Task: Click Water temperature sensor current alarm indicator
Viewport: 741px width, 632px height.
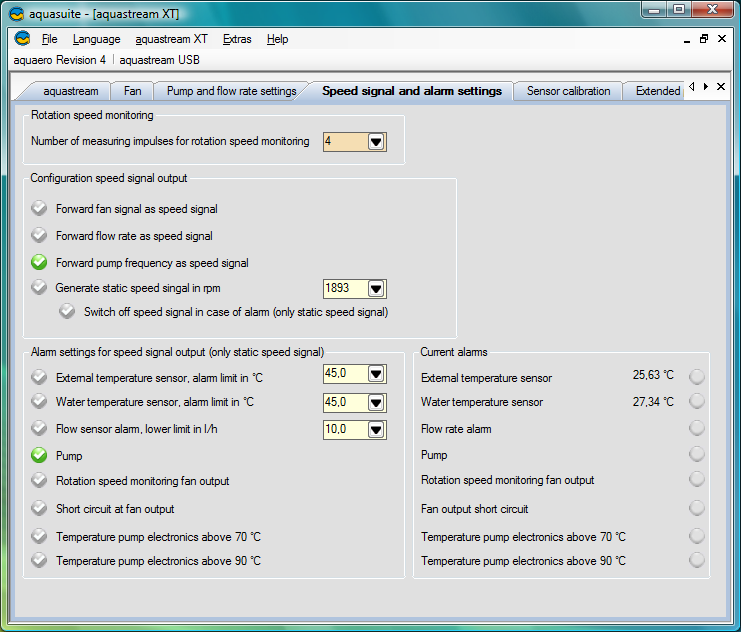Action: pos(697,401)
